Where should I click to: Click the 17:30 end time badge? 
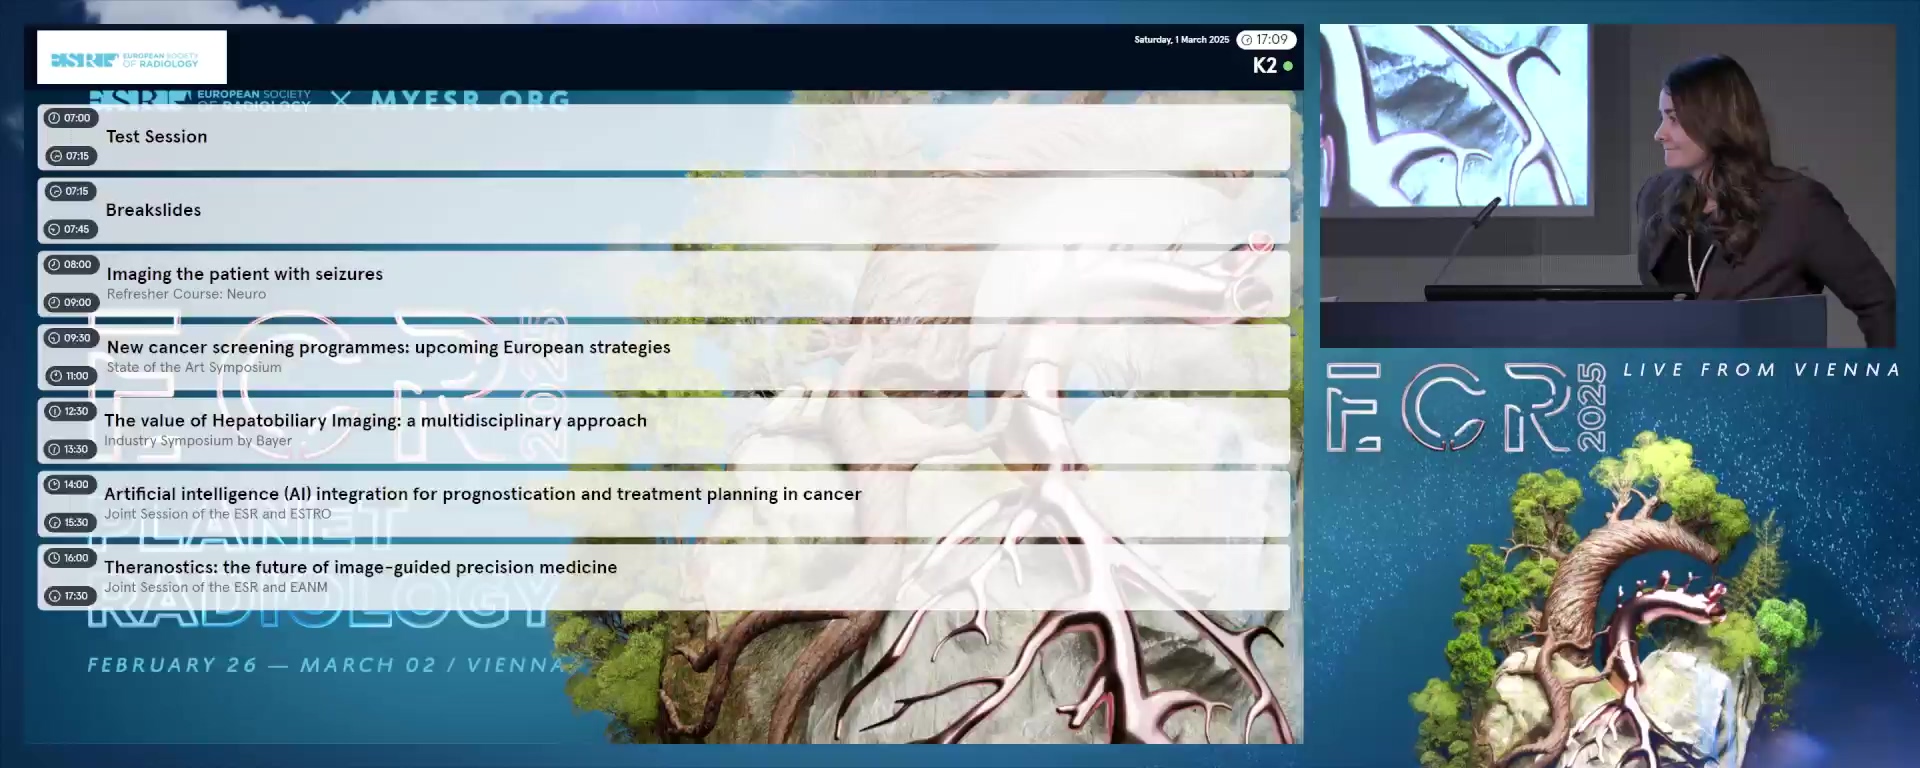point(69,596)
